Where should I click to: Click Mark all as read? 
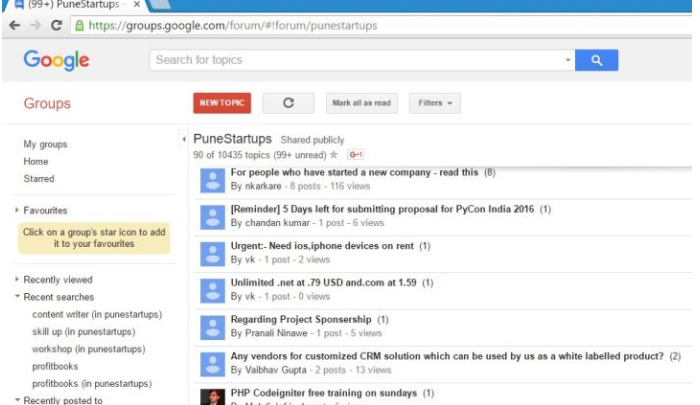click(361, 103)
